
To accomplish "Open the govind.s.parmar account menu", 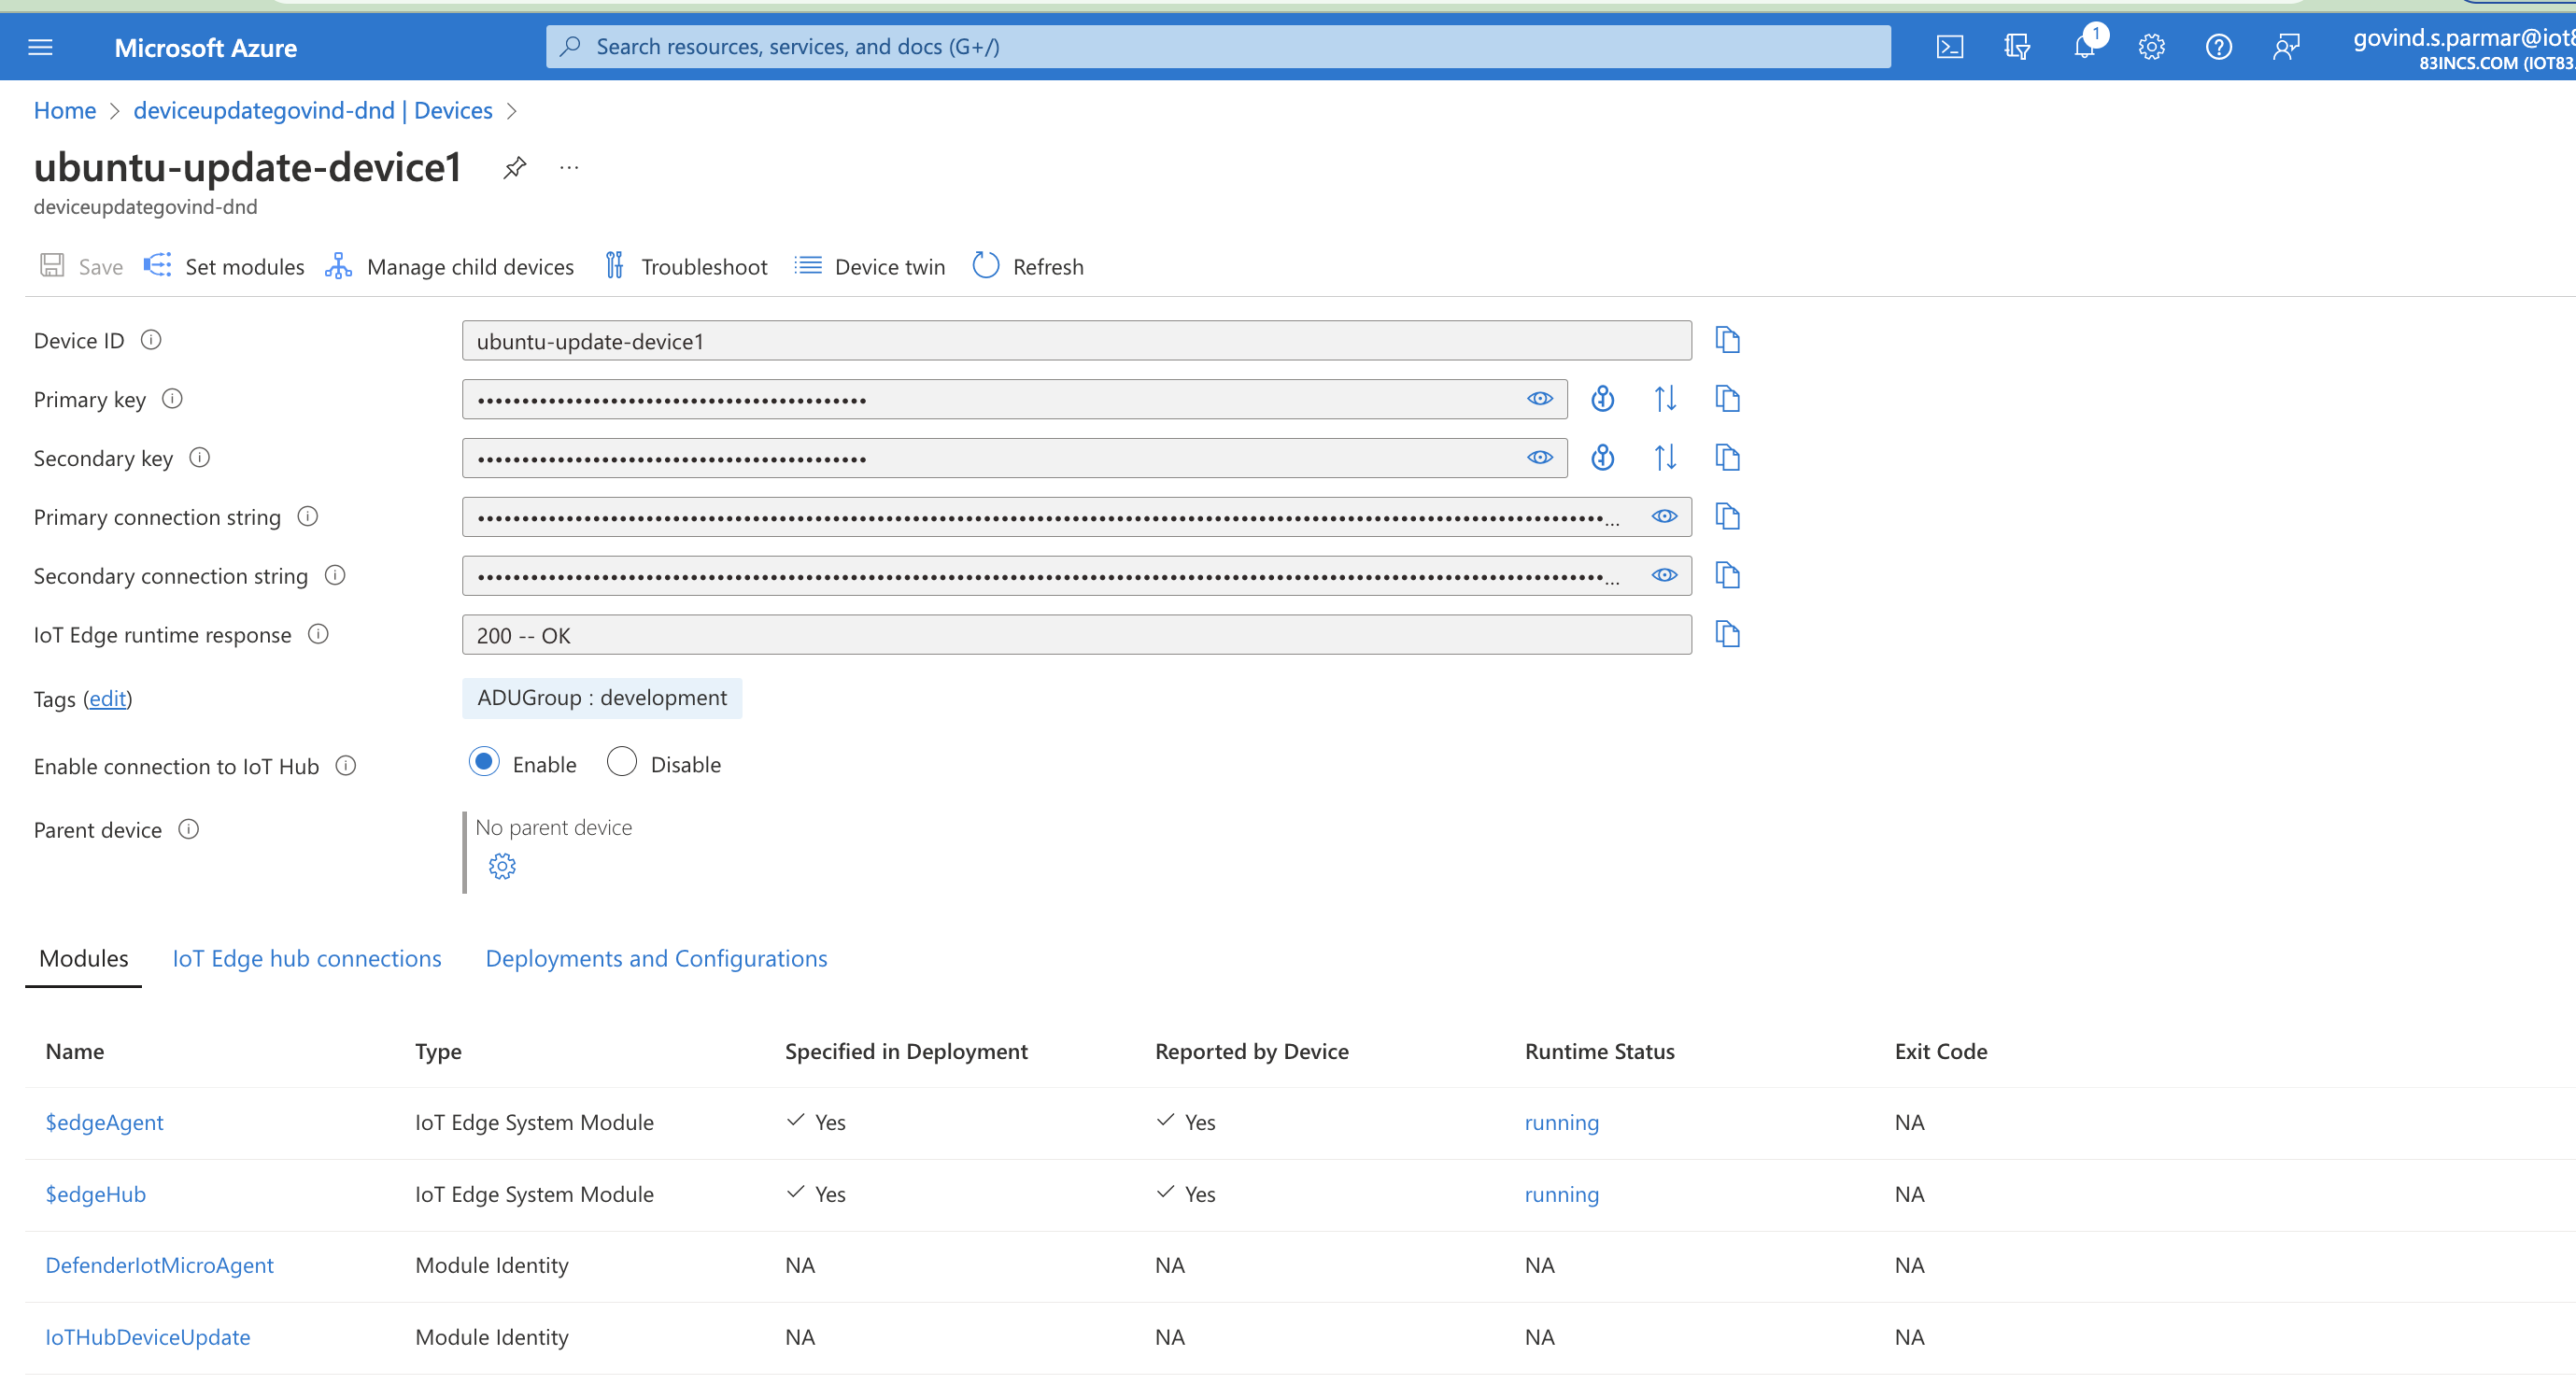I will [x=2462, y=48].
